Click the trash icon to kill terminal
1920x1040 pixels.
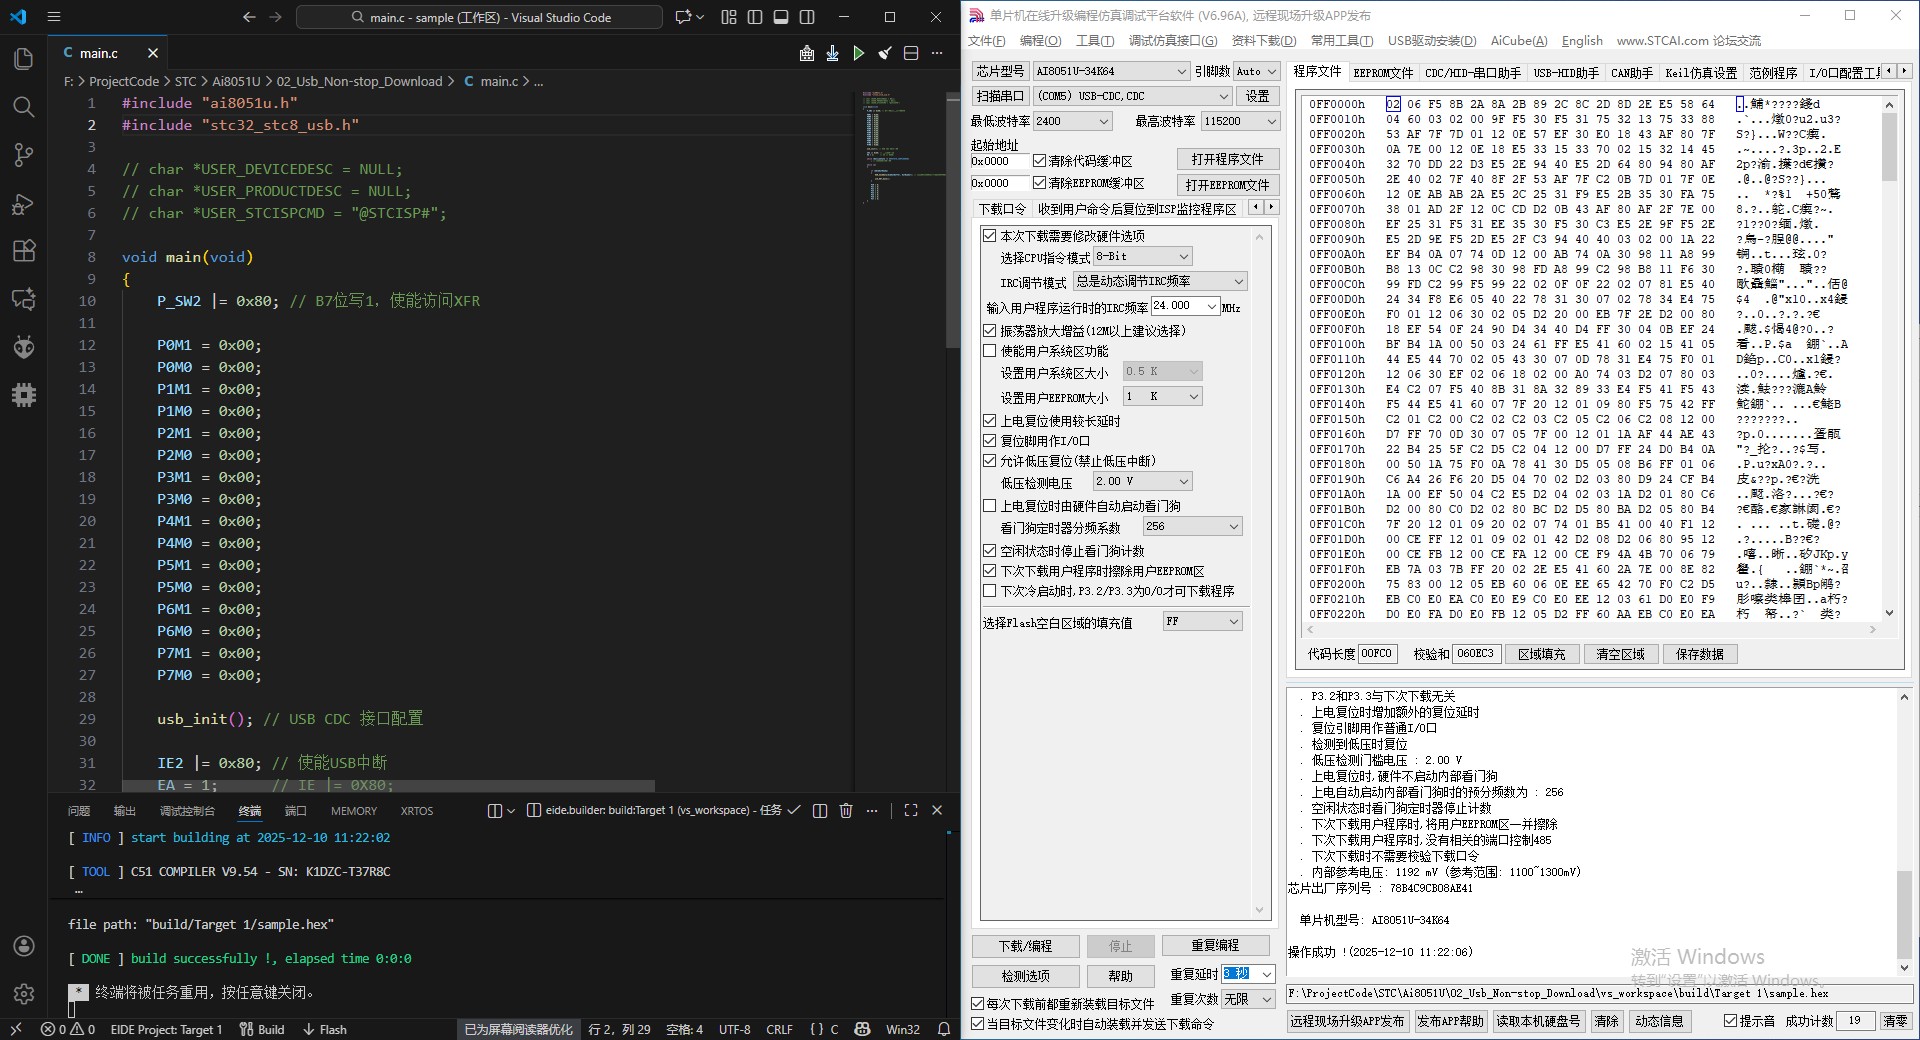pyautogui.click(x=846, y=810)
